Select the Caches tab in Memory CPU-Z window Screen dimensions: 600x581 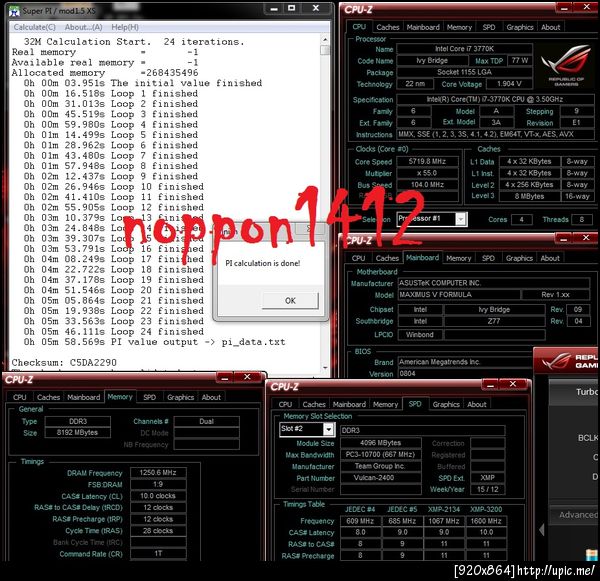tap(48, 397)
